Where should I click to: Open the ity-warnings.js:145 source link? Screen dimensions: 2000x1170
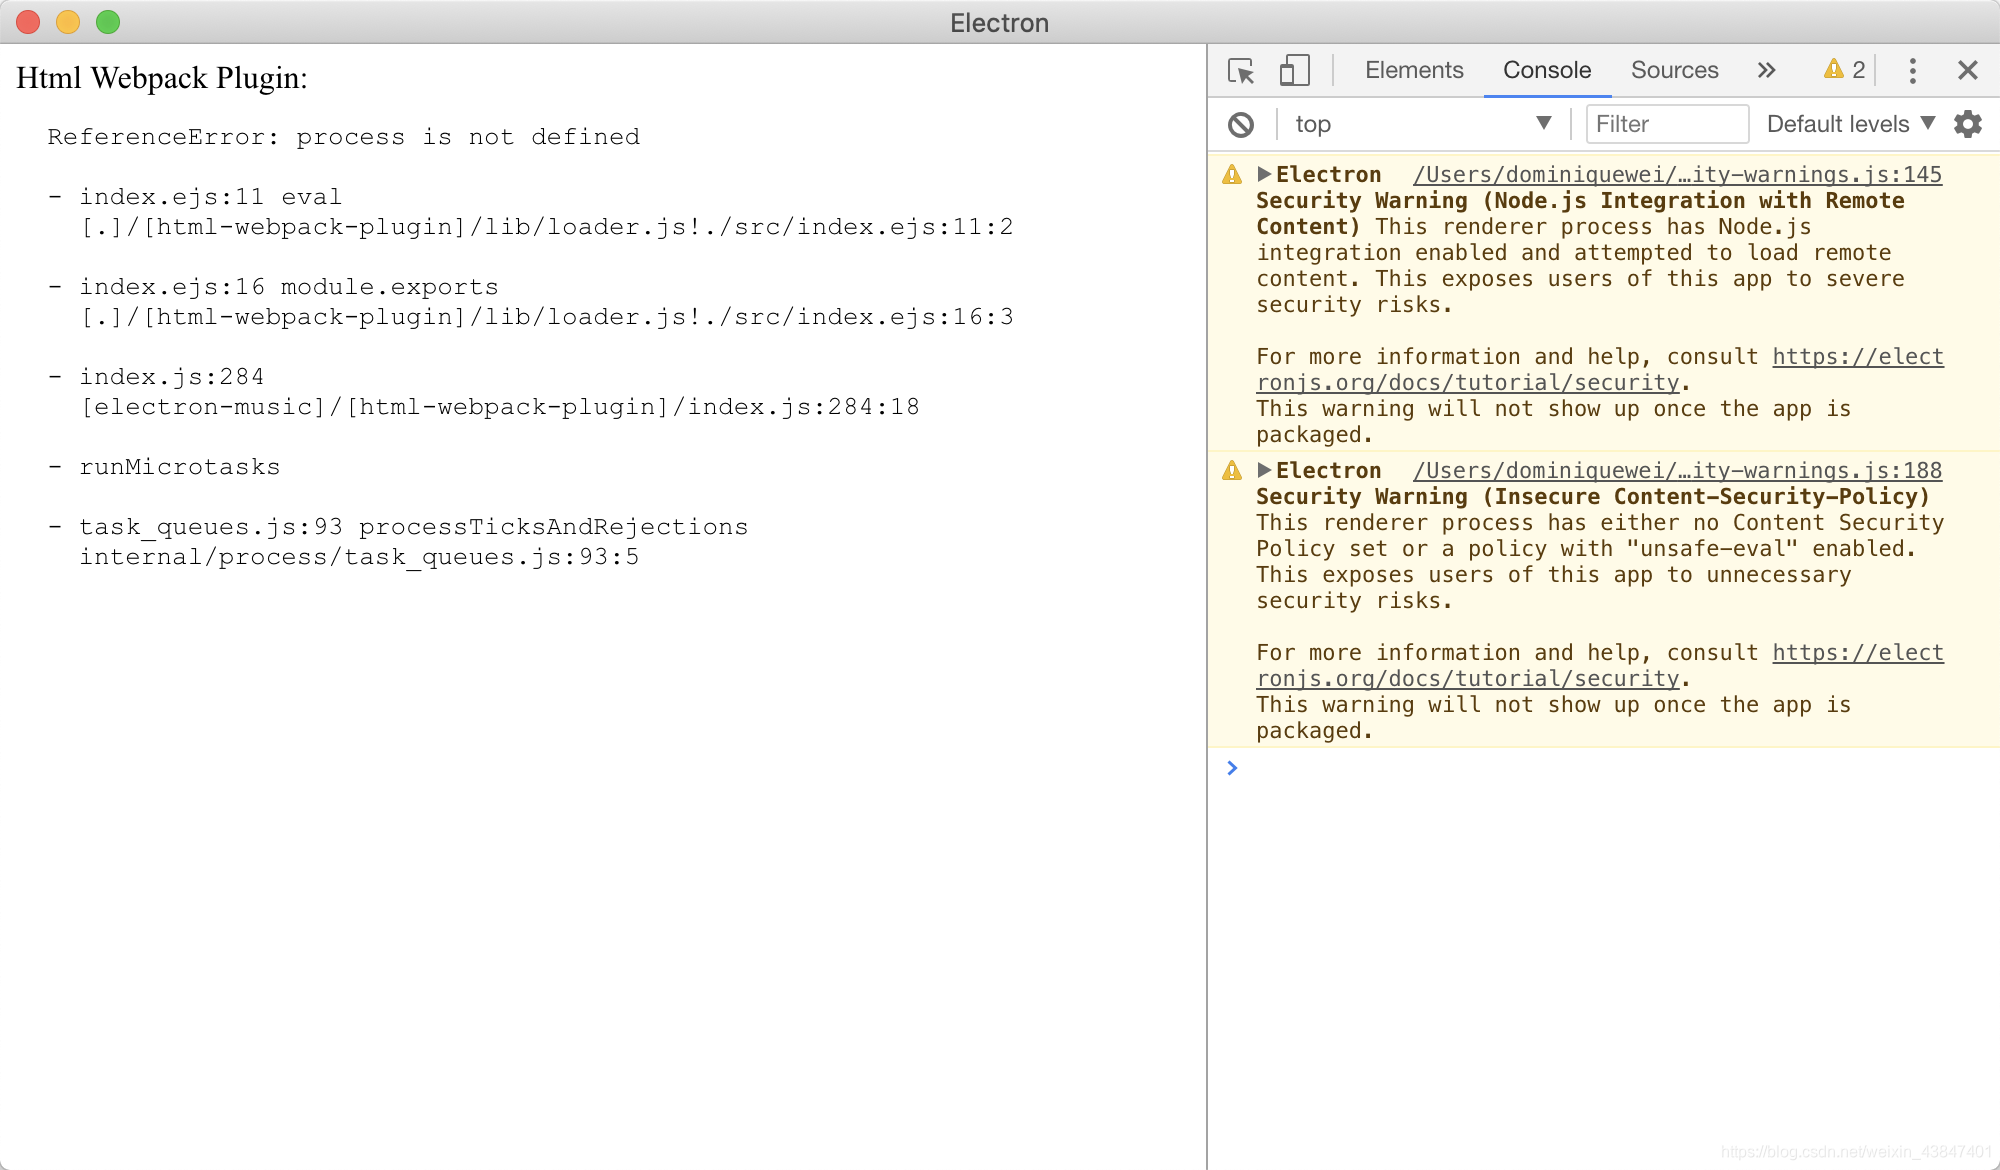(1677, 175)
